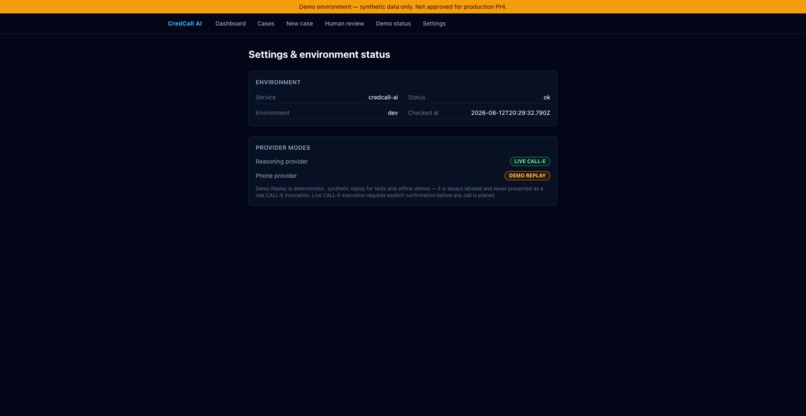This screenshot has height=416, width=806.
Task: Click the Status label
Action: click(416, 97)
